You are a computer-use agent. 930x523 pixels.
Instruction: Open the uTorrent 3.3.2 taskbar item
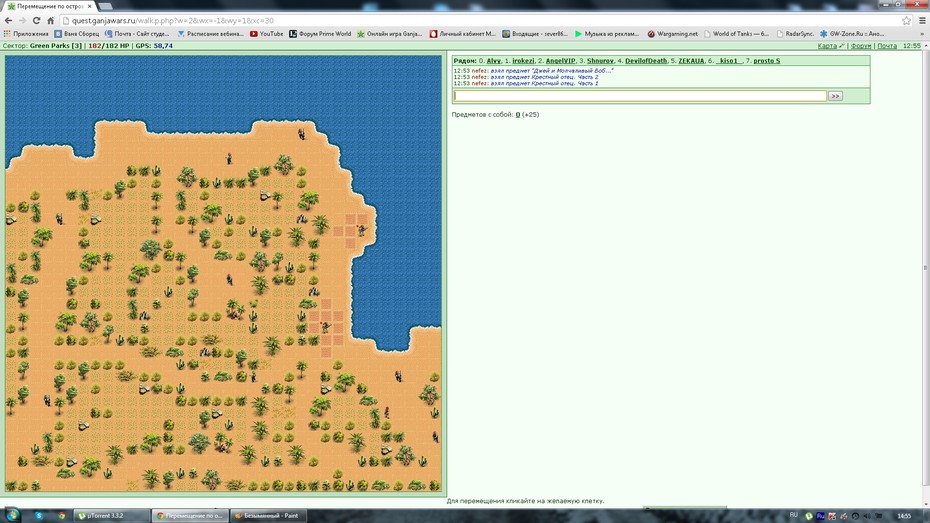(110, 515)
